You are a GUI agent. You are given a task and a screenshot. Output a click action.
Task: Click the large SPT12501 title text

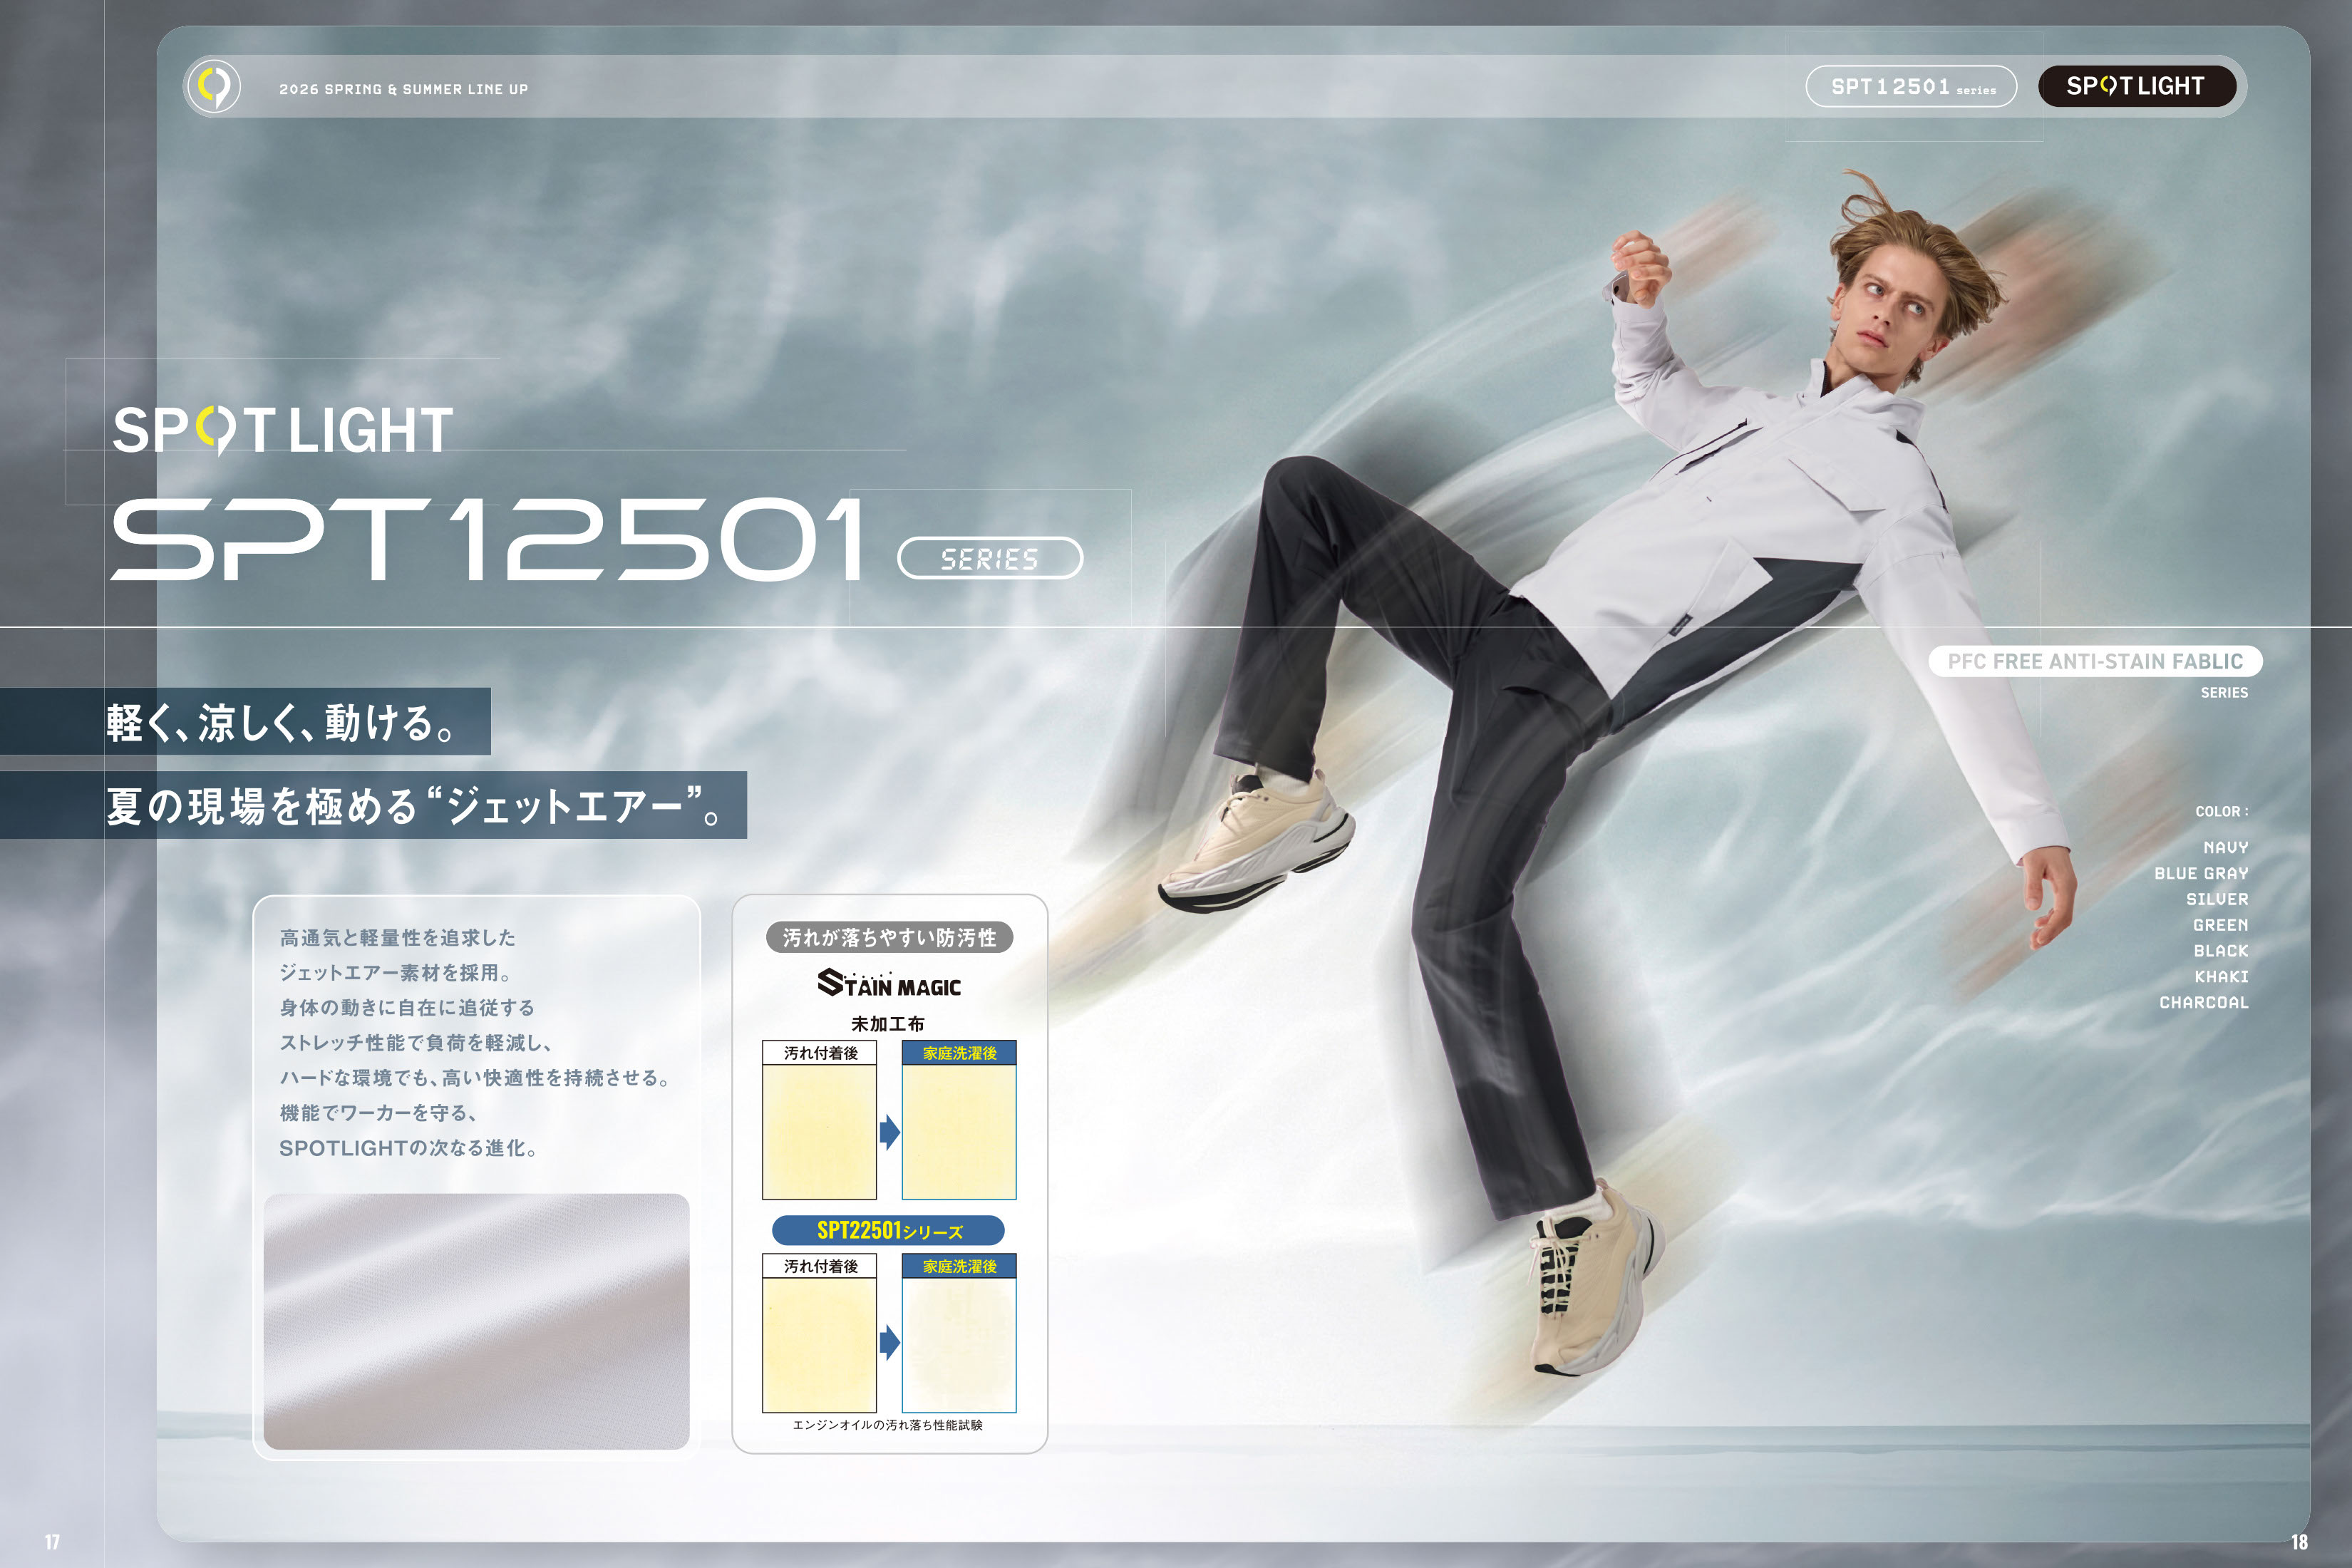coord(487,540)
